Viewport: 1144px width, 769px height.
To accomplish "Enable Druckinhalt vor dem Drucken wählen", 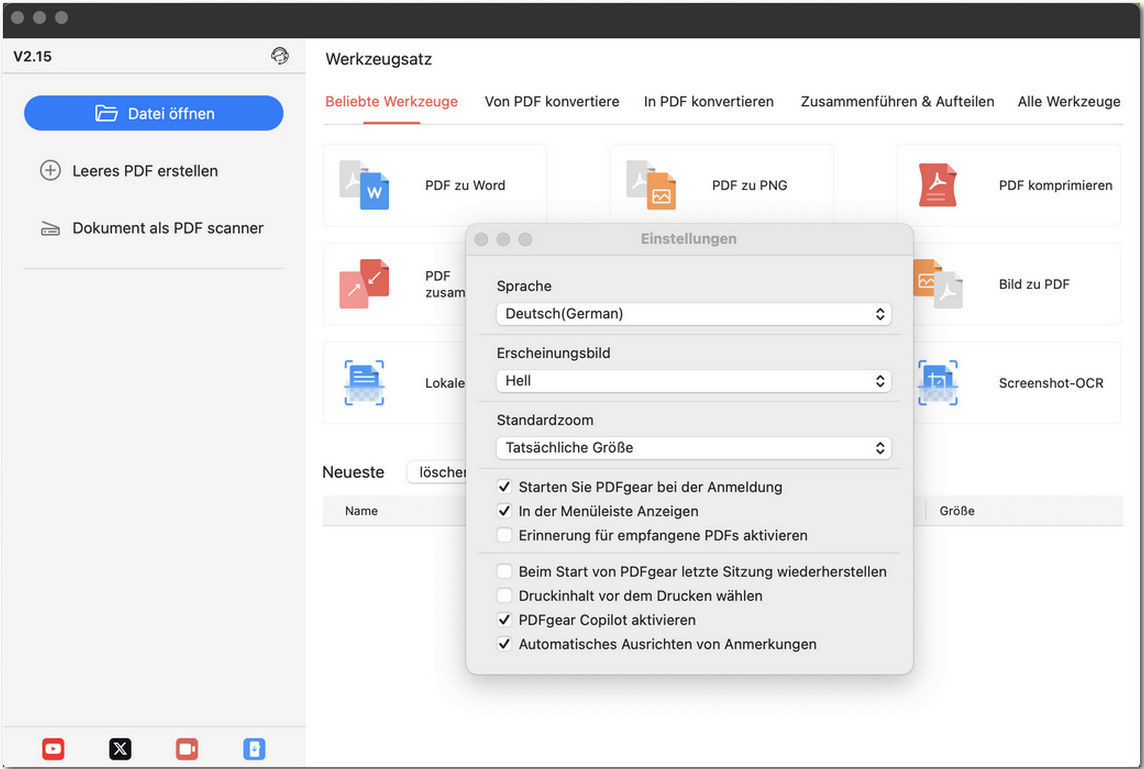I will (505, 596).
